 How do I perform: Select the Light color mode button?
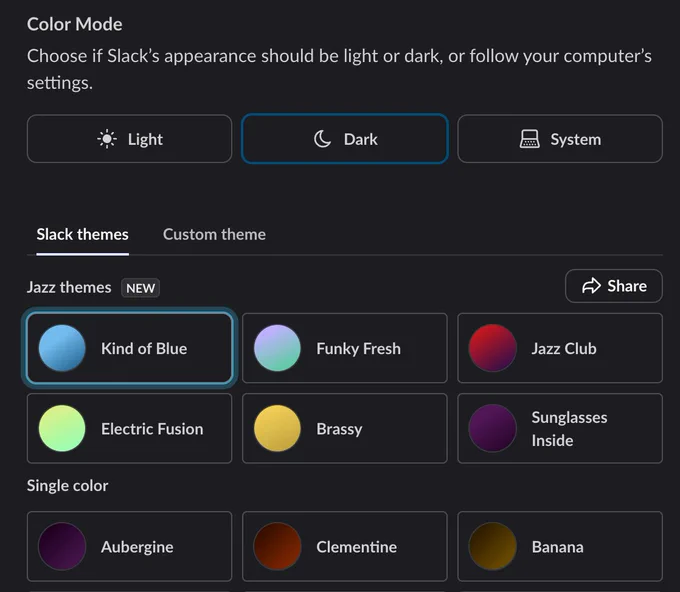tap(129, 139)
